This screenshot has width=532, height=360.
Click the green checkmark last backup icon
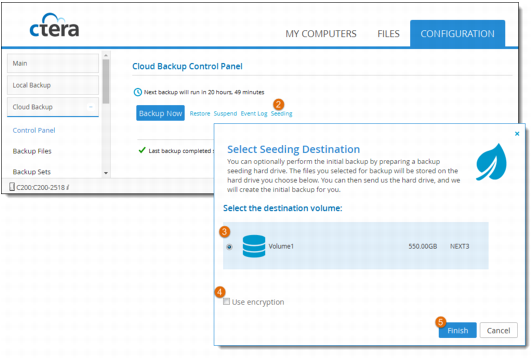(142, 150)
